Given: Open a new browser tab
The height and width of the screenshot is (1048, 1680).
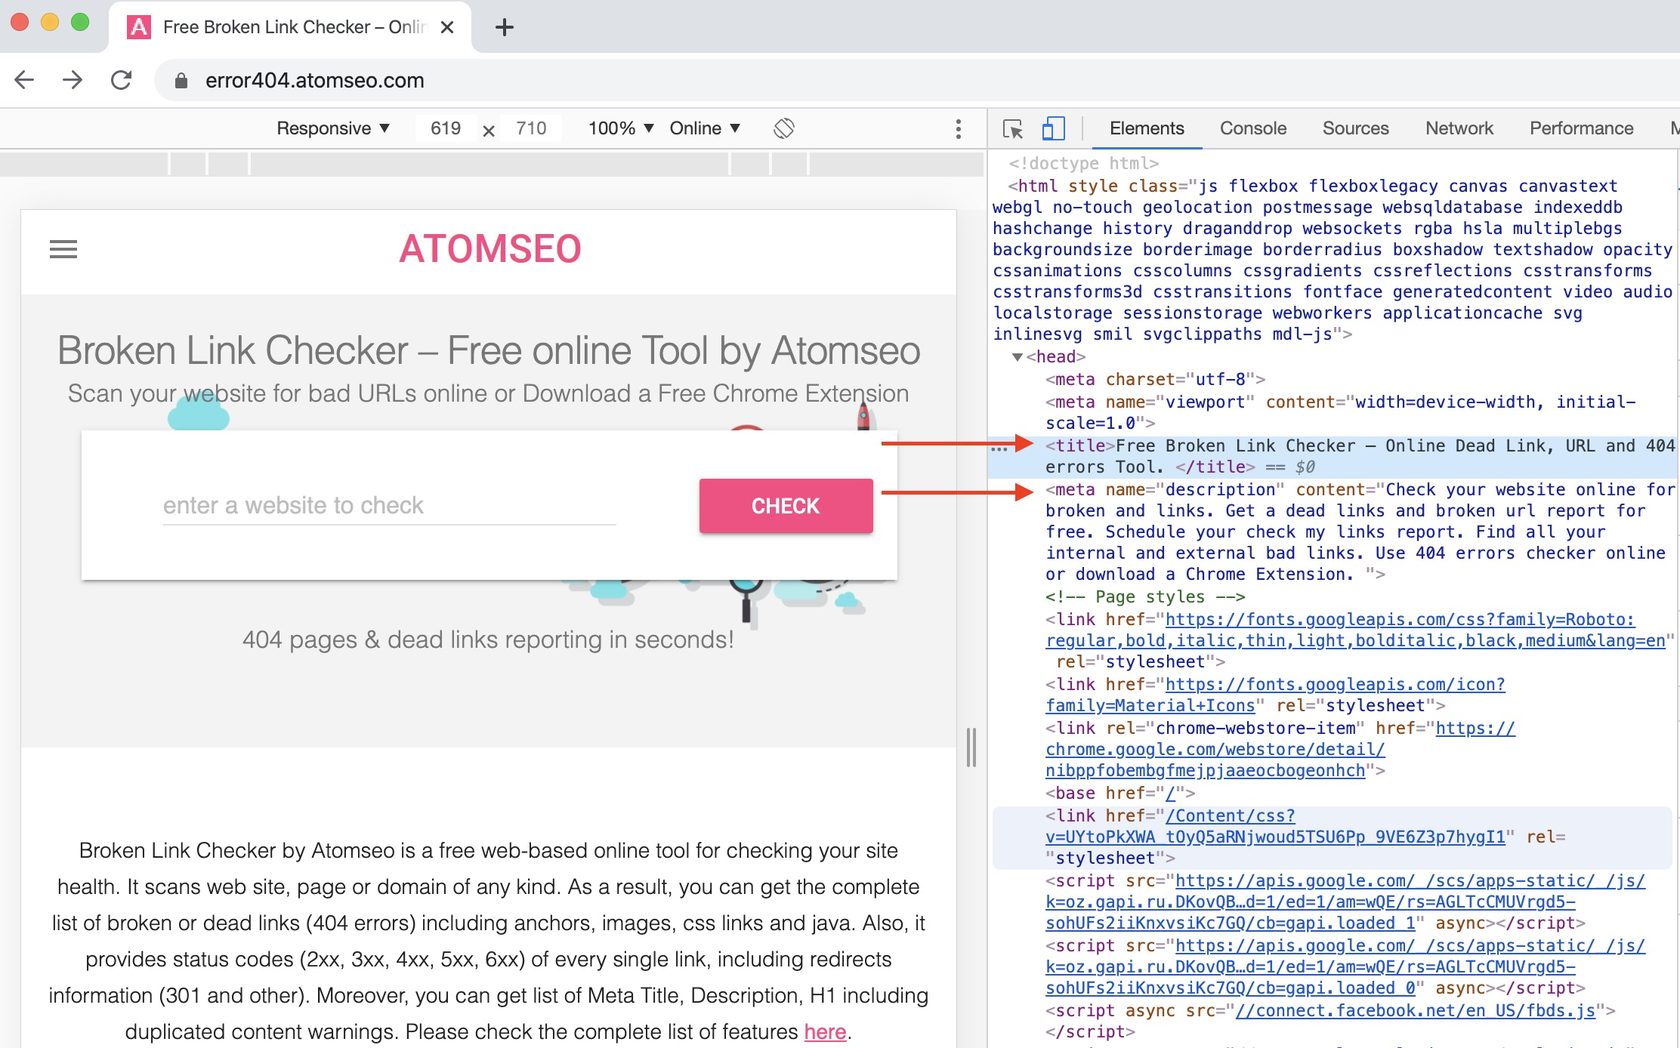Looking at the screenshot, I should (x=505, y=27).
